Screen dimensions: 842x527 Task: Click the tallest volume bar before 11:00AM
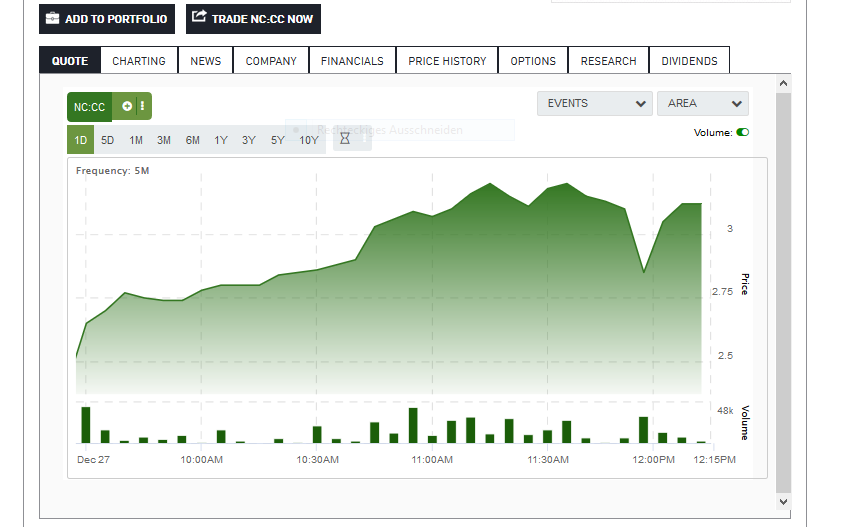point(413,425)
